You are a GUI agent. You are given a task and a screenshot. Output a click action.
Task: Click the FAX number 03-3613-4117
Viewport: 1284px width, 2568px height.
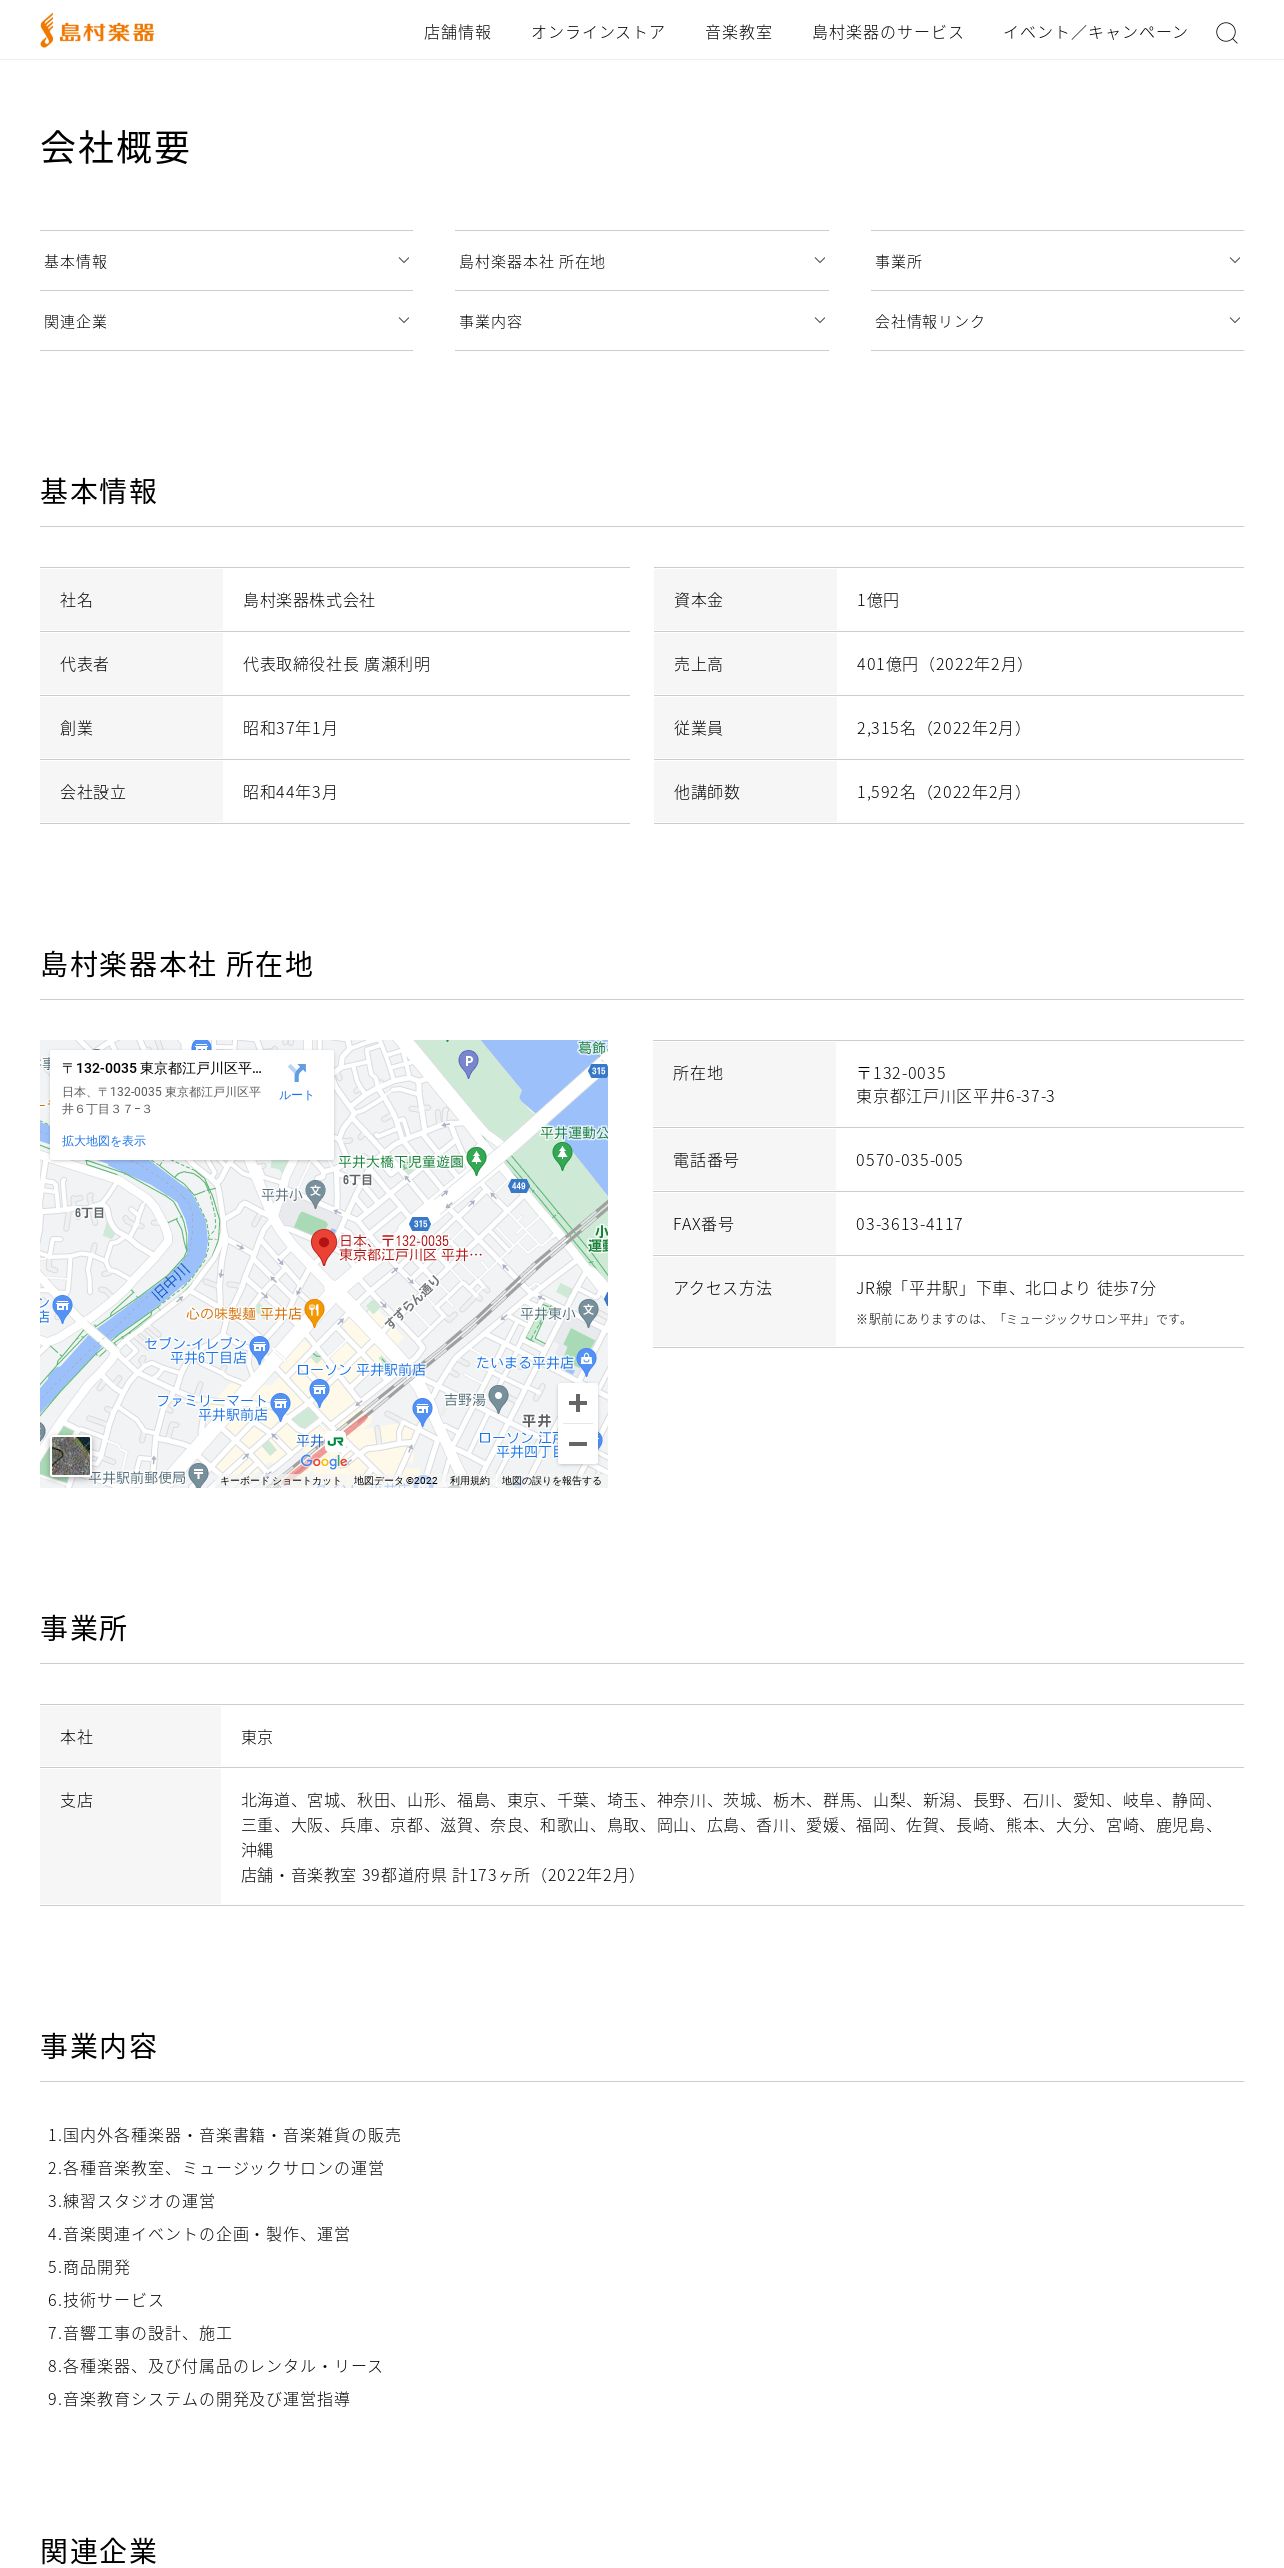909,1224
